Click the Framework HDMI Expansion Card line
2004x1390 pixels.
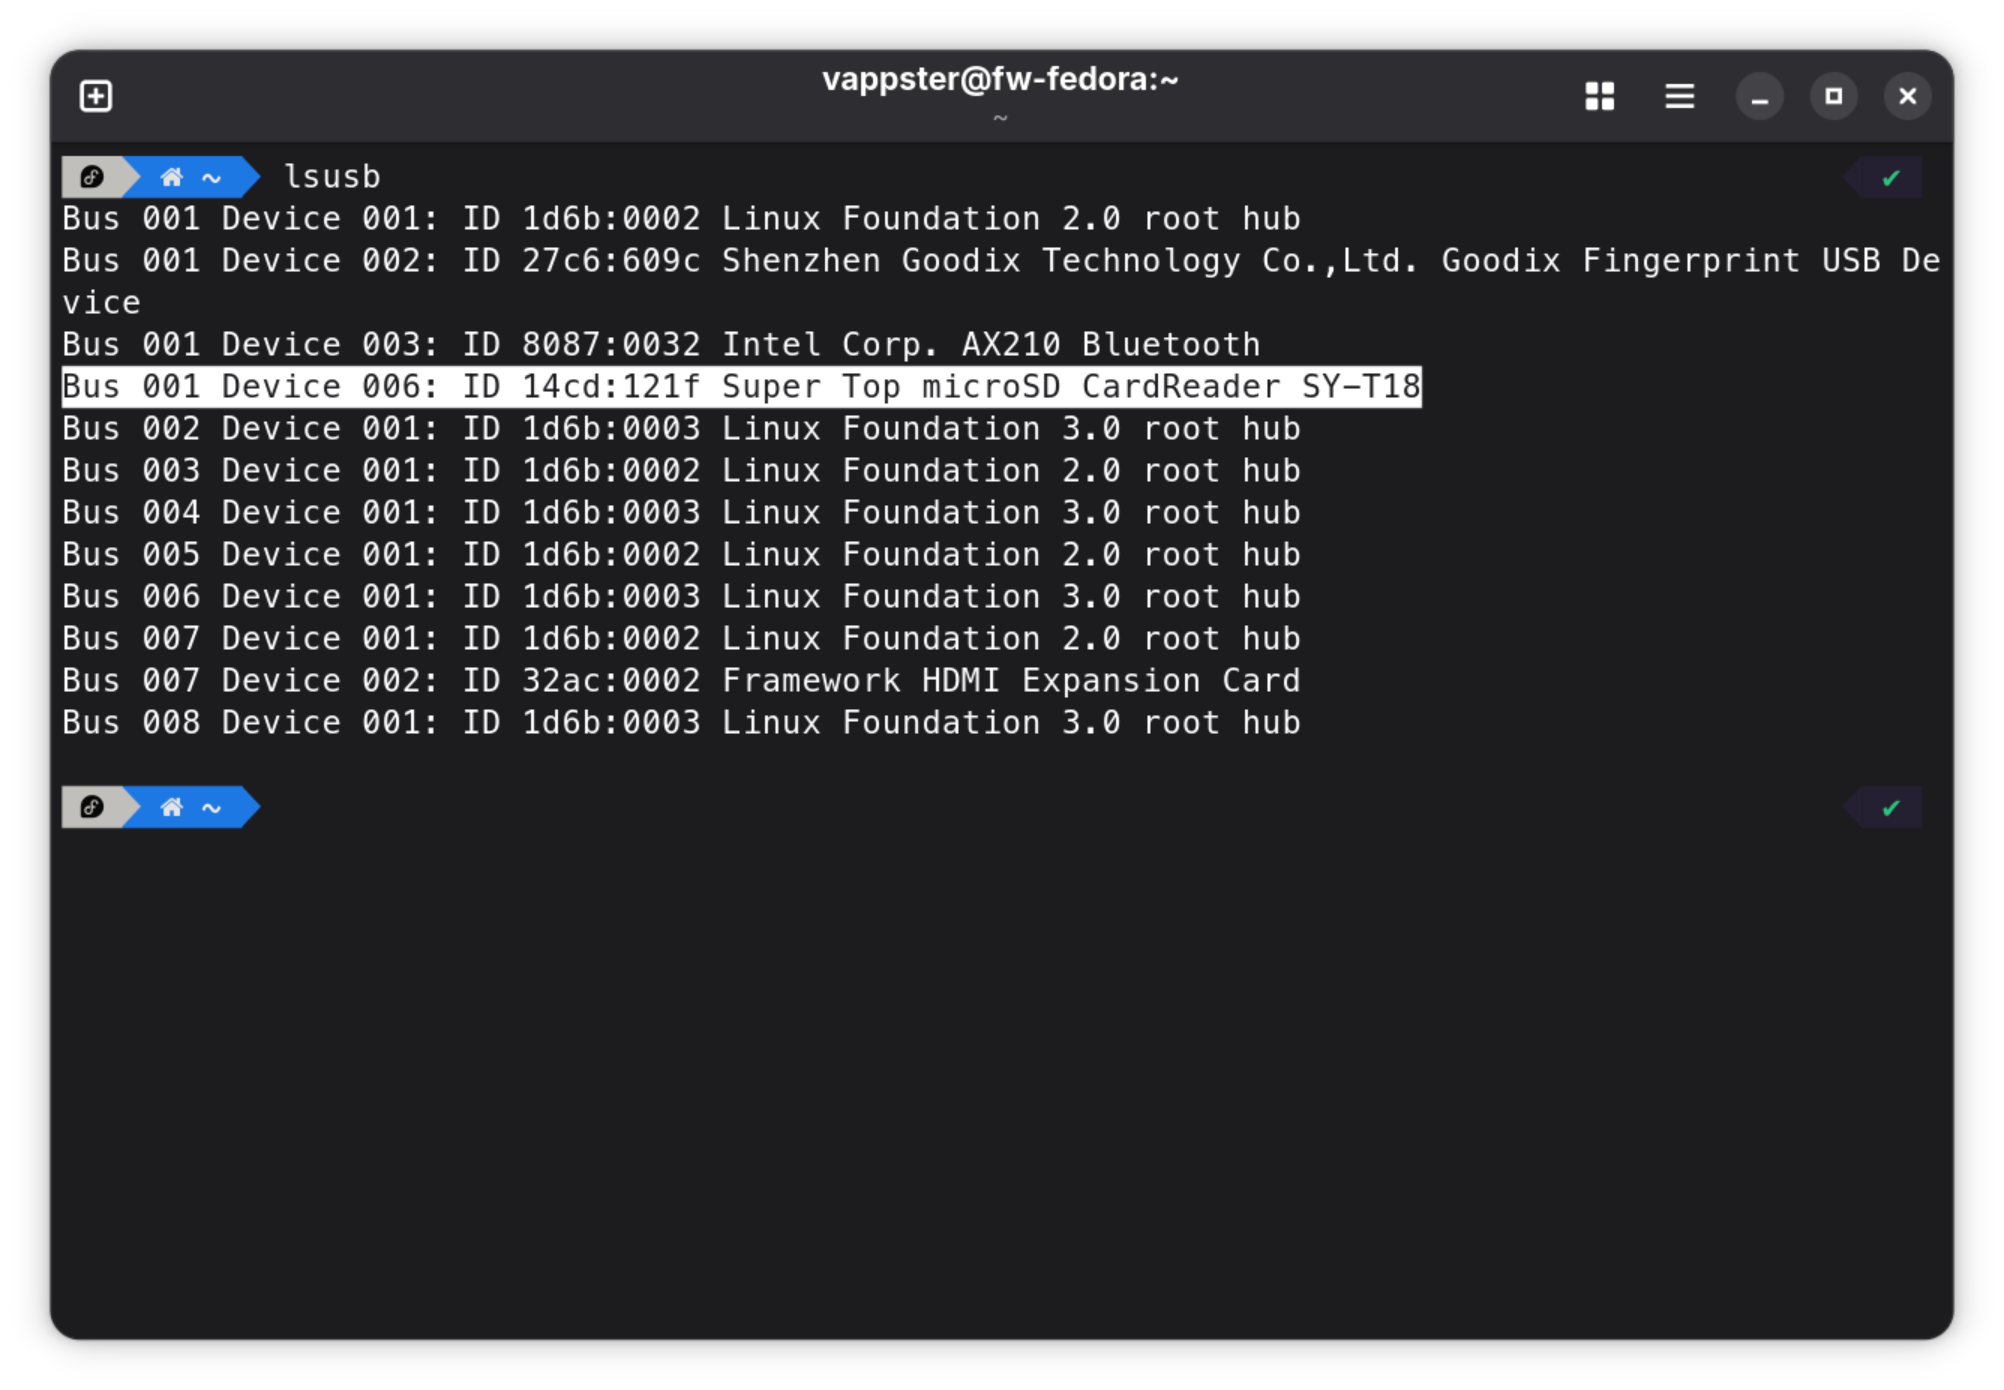(x=681, y=680)
